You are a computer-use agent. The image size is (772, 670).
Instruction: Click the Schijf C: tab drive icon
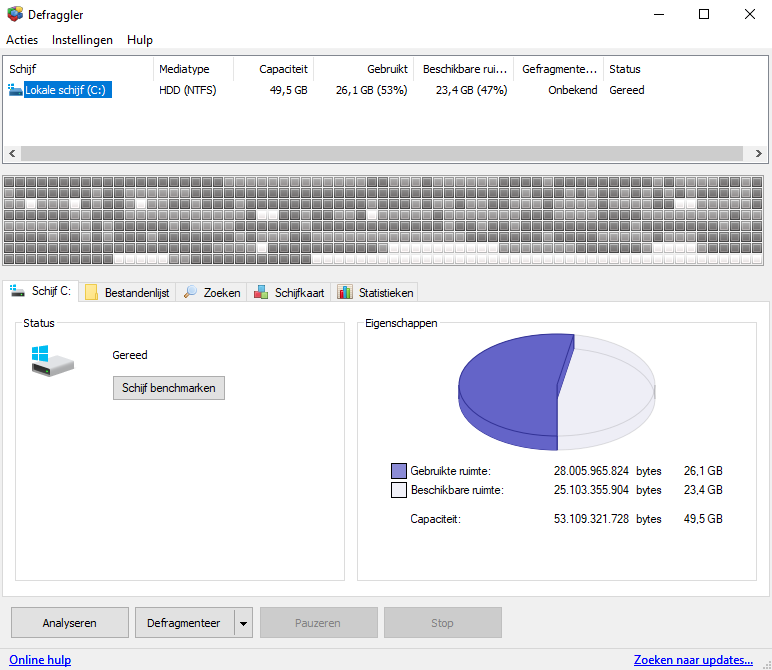coord(17,291)
